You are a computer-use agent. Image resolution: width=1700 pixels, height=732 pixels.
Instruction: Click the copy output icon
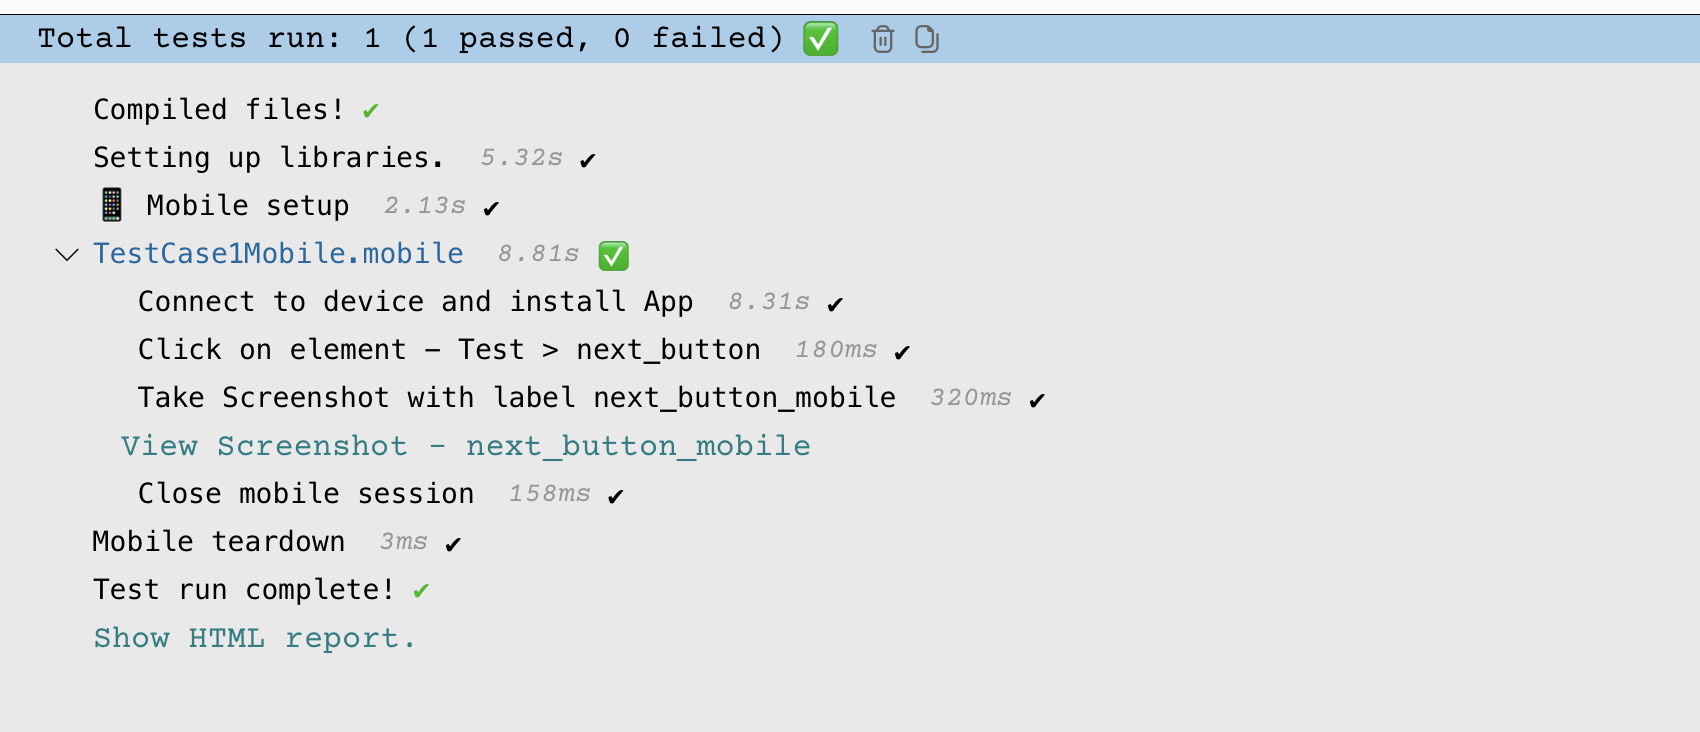pyautogui.click(x=927, y=39)
